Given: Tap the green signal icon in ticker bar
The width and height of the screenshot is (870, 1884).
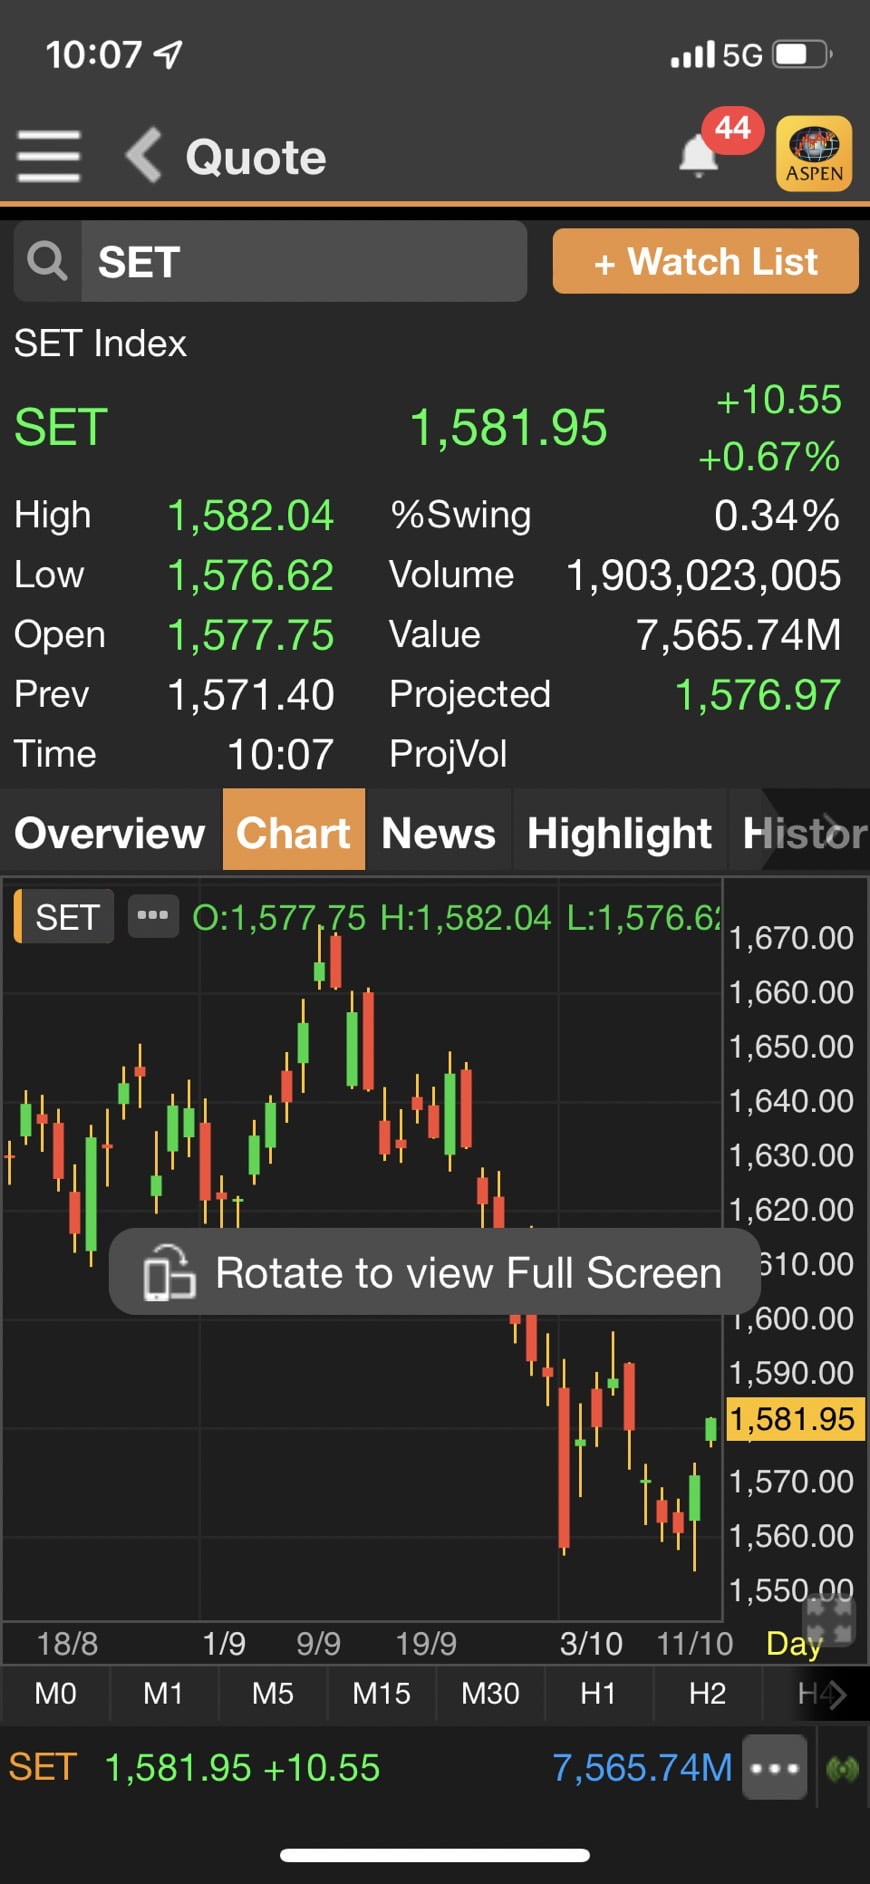Looking at the screenshot, I should pos(843,1769).
